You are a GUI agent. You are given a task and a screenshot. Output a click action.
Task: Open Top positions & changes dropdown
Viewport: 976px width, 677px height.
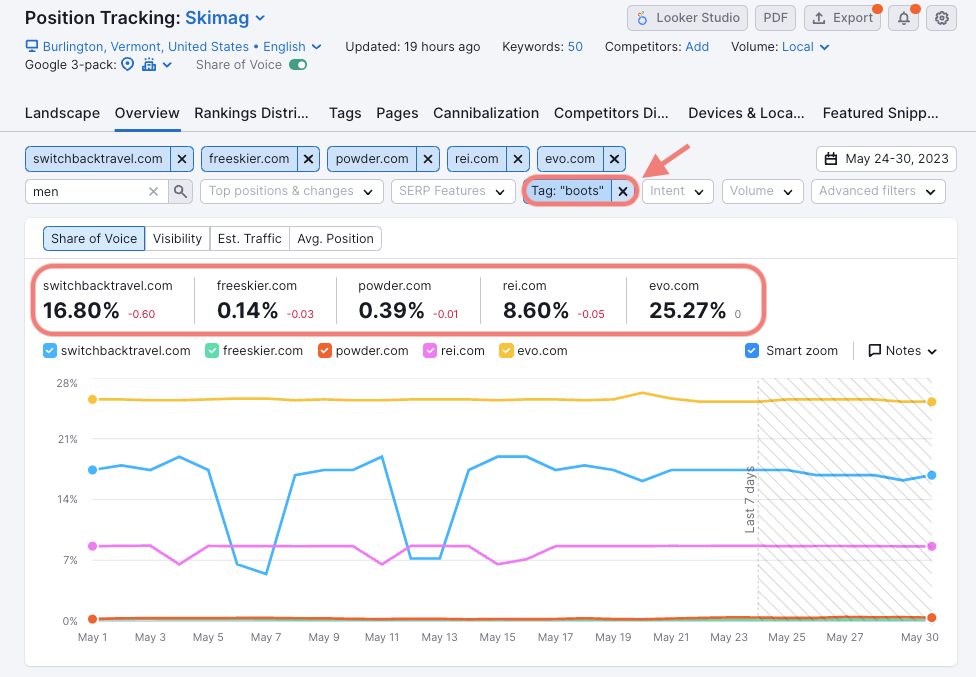point(292,192)
